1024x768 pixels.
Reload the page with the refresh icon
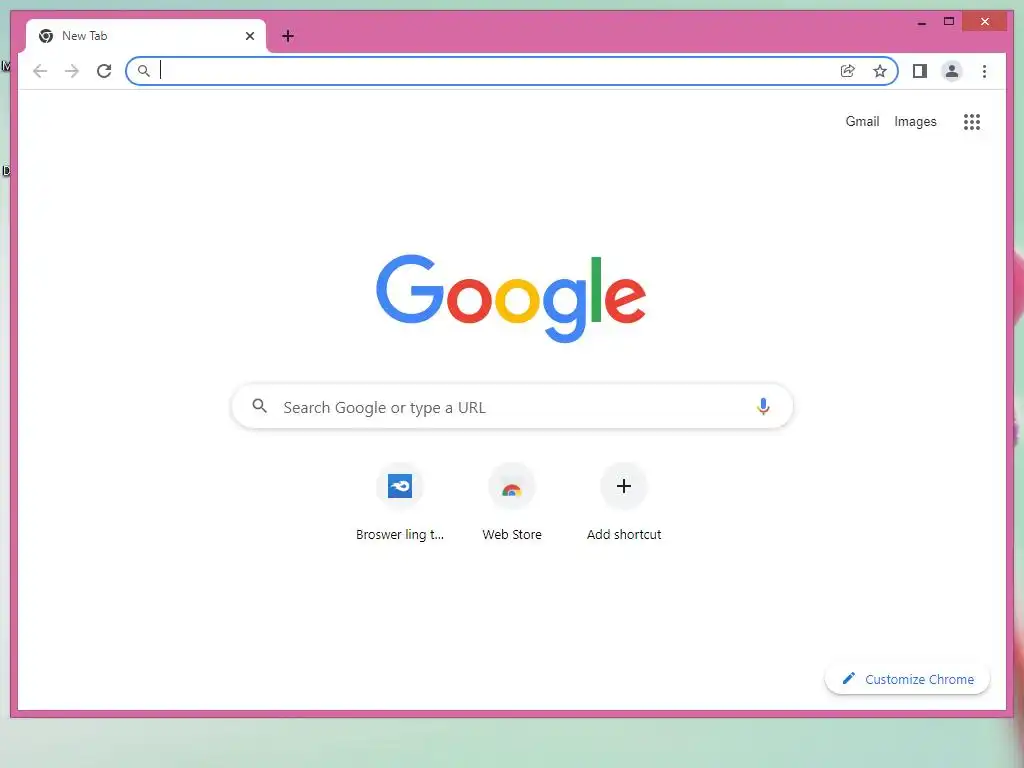tap(104, 71)
